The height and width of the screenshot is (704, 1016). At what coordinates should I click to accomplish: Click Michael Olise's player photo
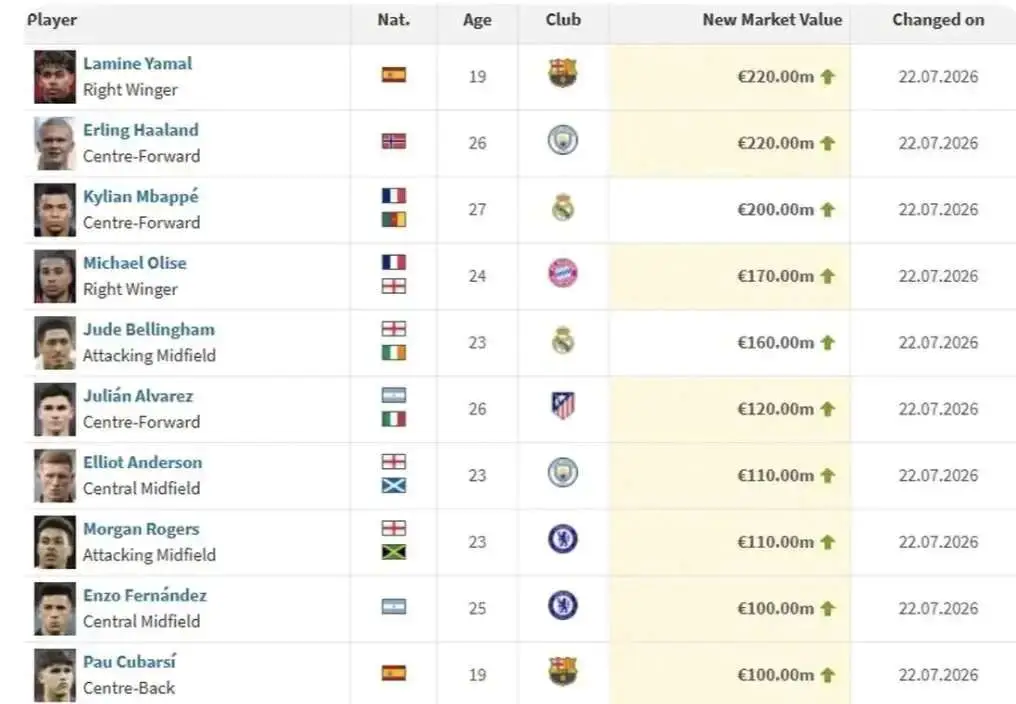[x=55, y=276]
